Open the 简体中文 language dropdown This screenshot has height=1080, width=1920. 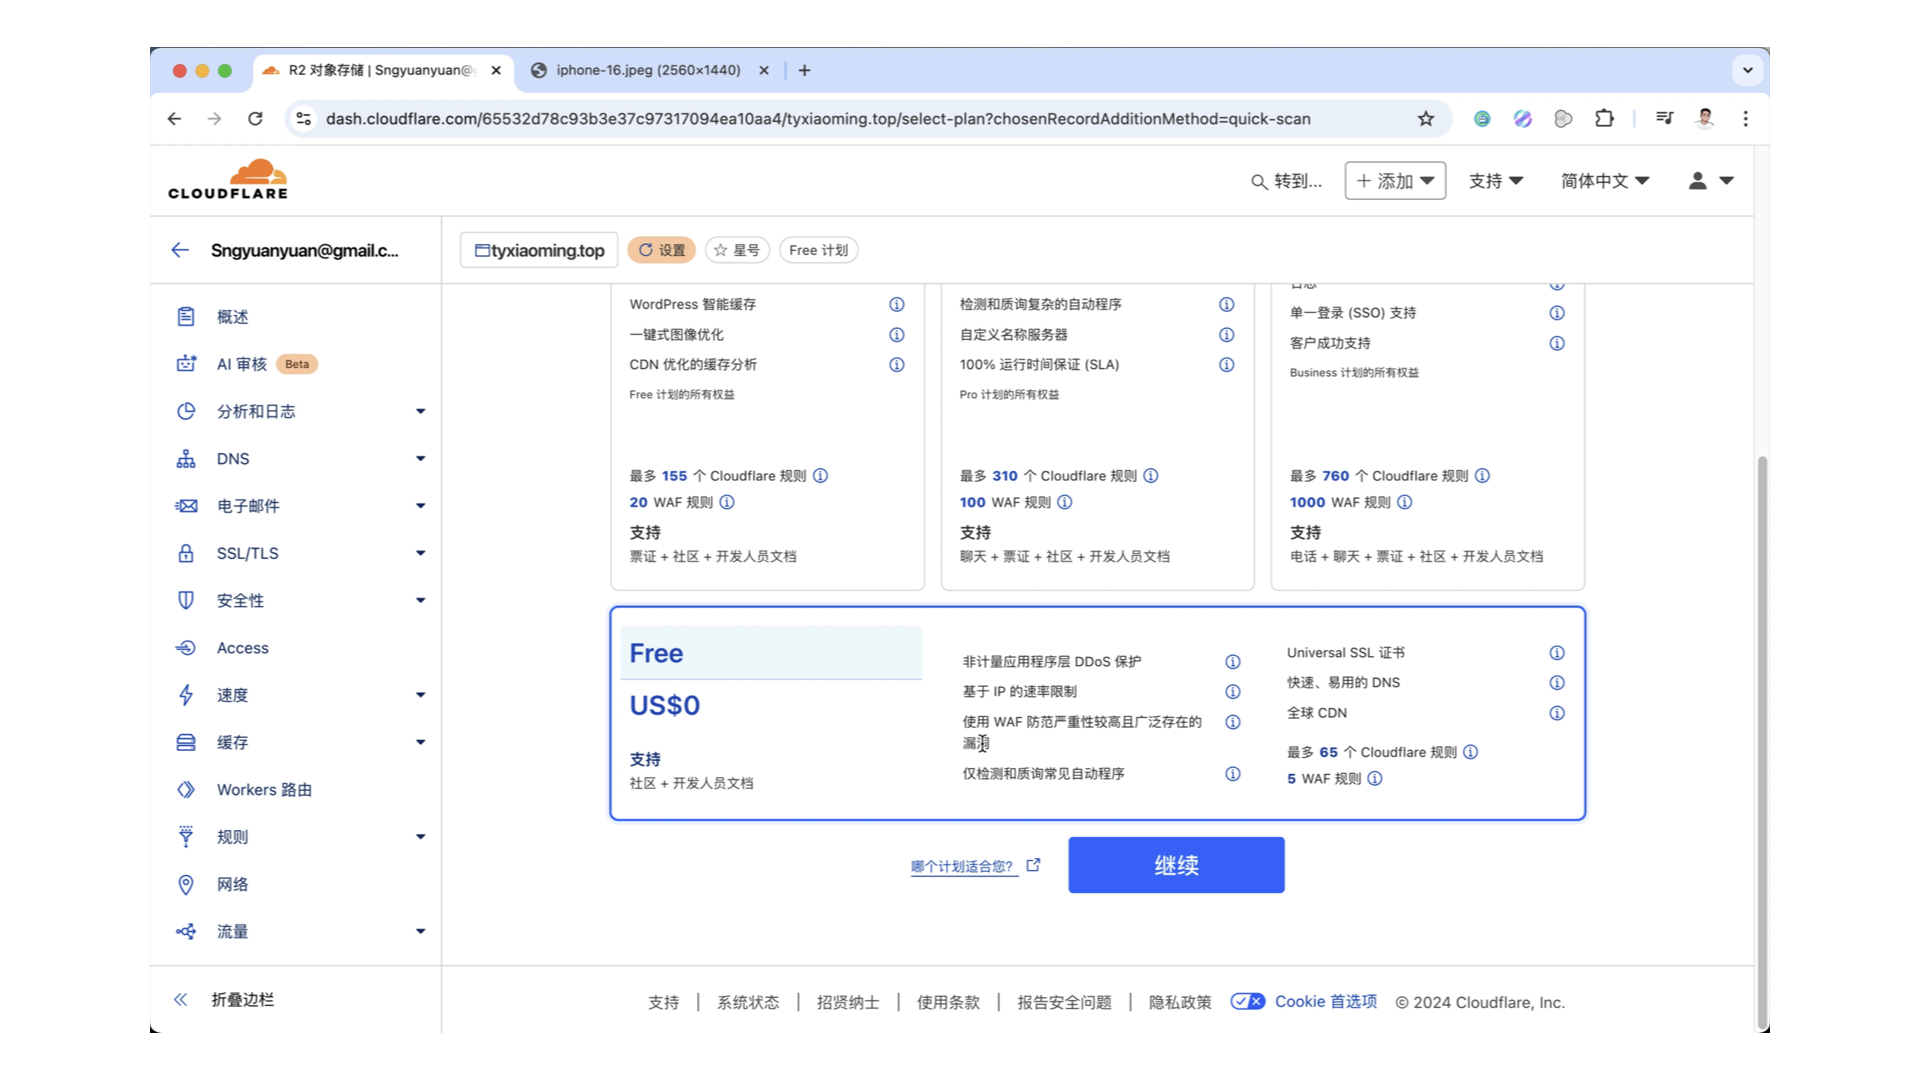[1604, 181]
